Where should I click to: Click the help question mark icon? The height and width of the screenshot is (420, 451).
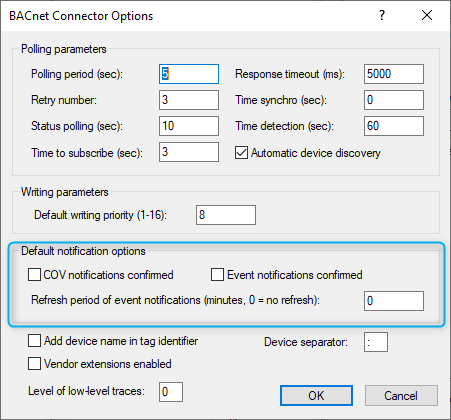382,15
